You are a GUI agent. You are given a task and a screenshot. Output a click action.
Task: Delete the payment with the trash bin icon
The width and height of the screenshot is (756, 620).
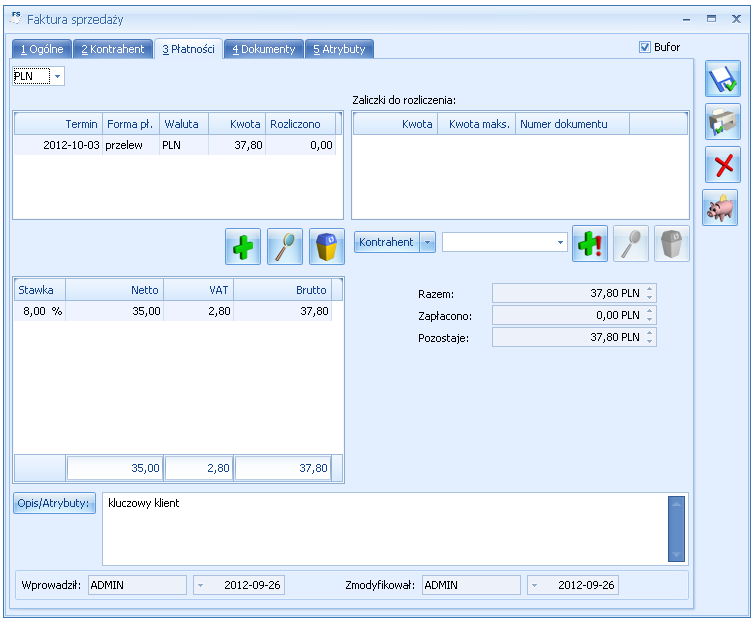327,246
